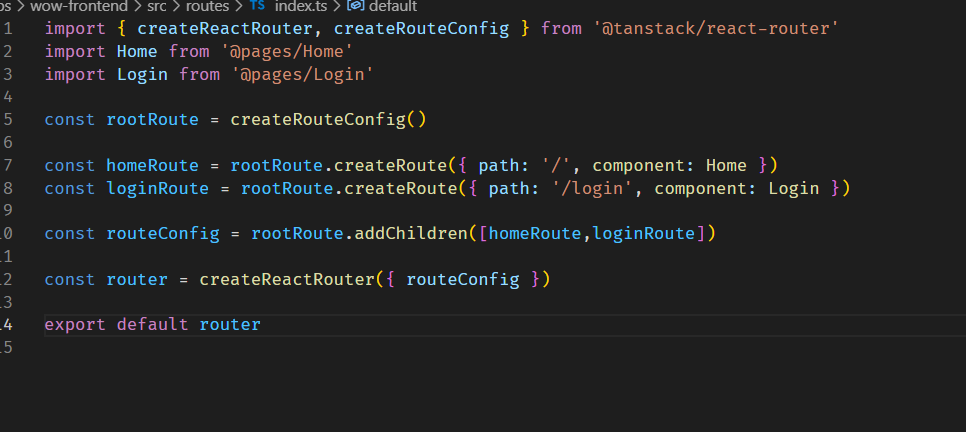
Task: Click the TS file icon in breadcrumbs
Action: tap(258, 6)
